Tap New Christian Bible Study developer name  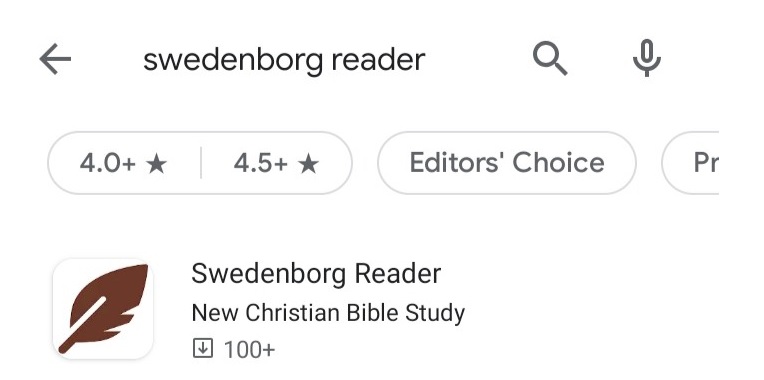(328, 313)
